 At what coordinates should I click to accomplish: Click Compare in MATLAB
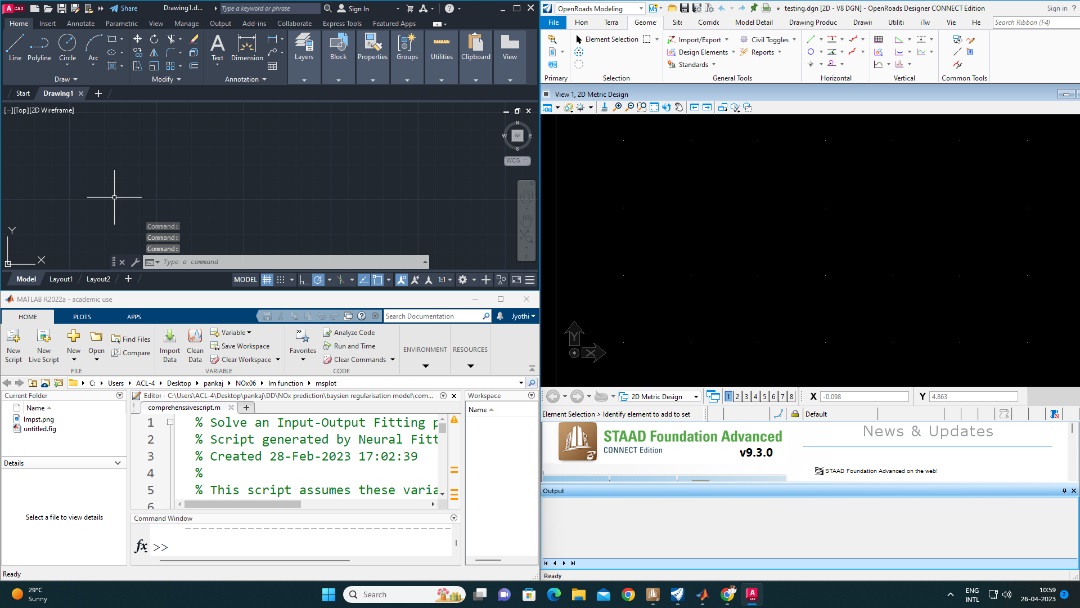(x=130, y=353)
